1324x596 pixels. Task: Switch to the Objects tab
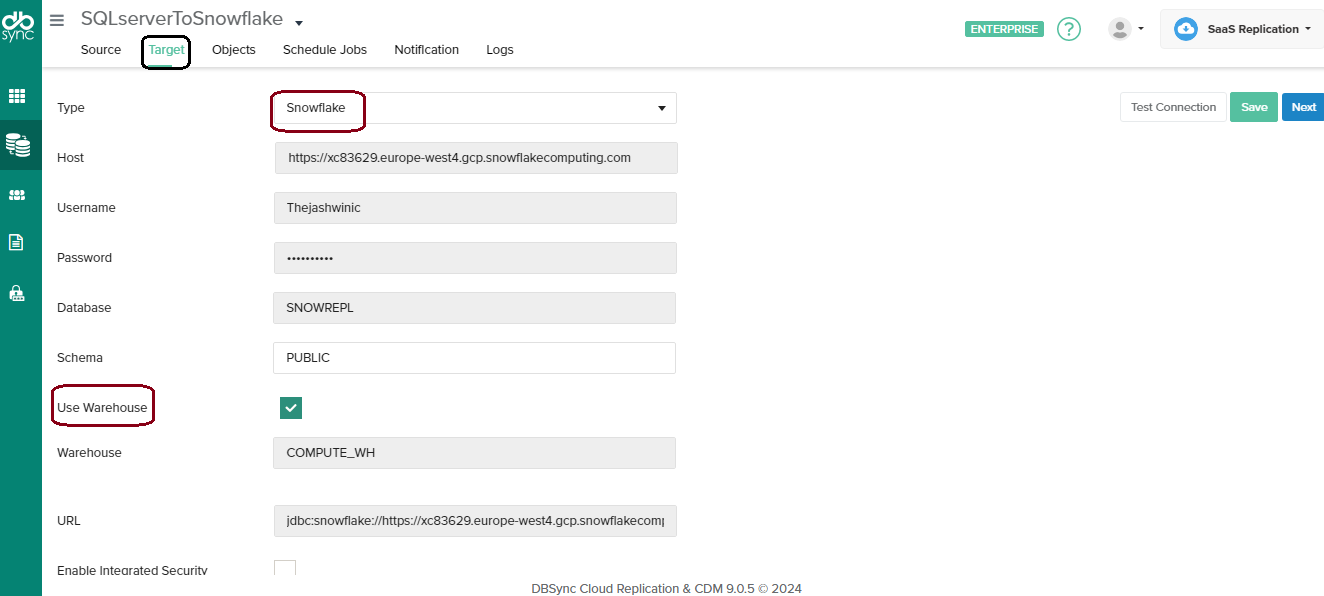click(233, 50)
